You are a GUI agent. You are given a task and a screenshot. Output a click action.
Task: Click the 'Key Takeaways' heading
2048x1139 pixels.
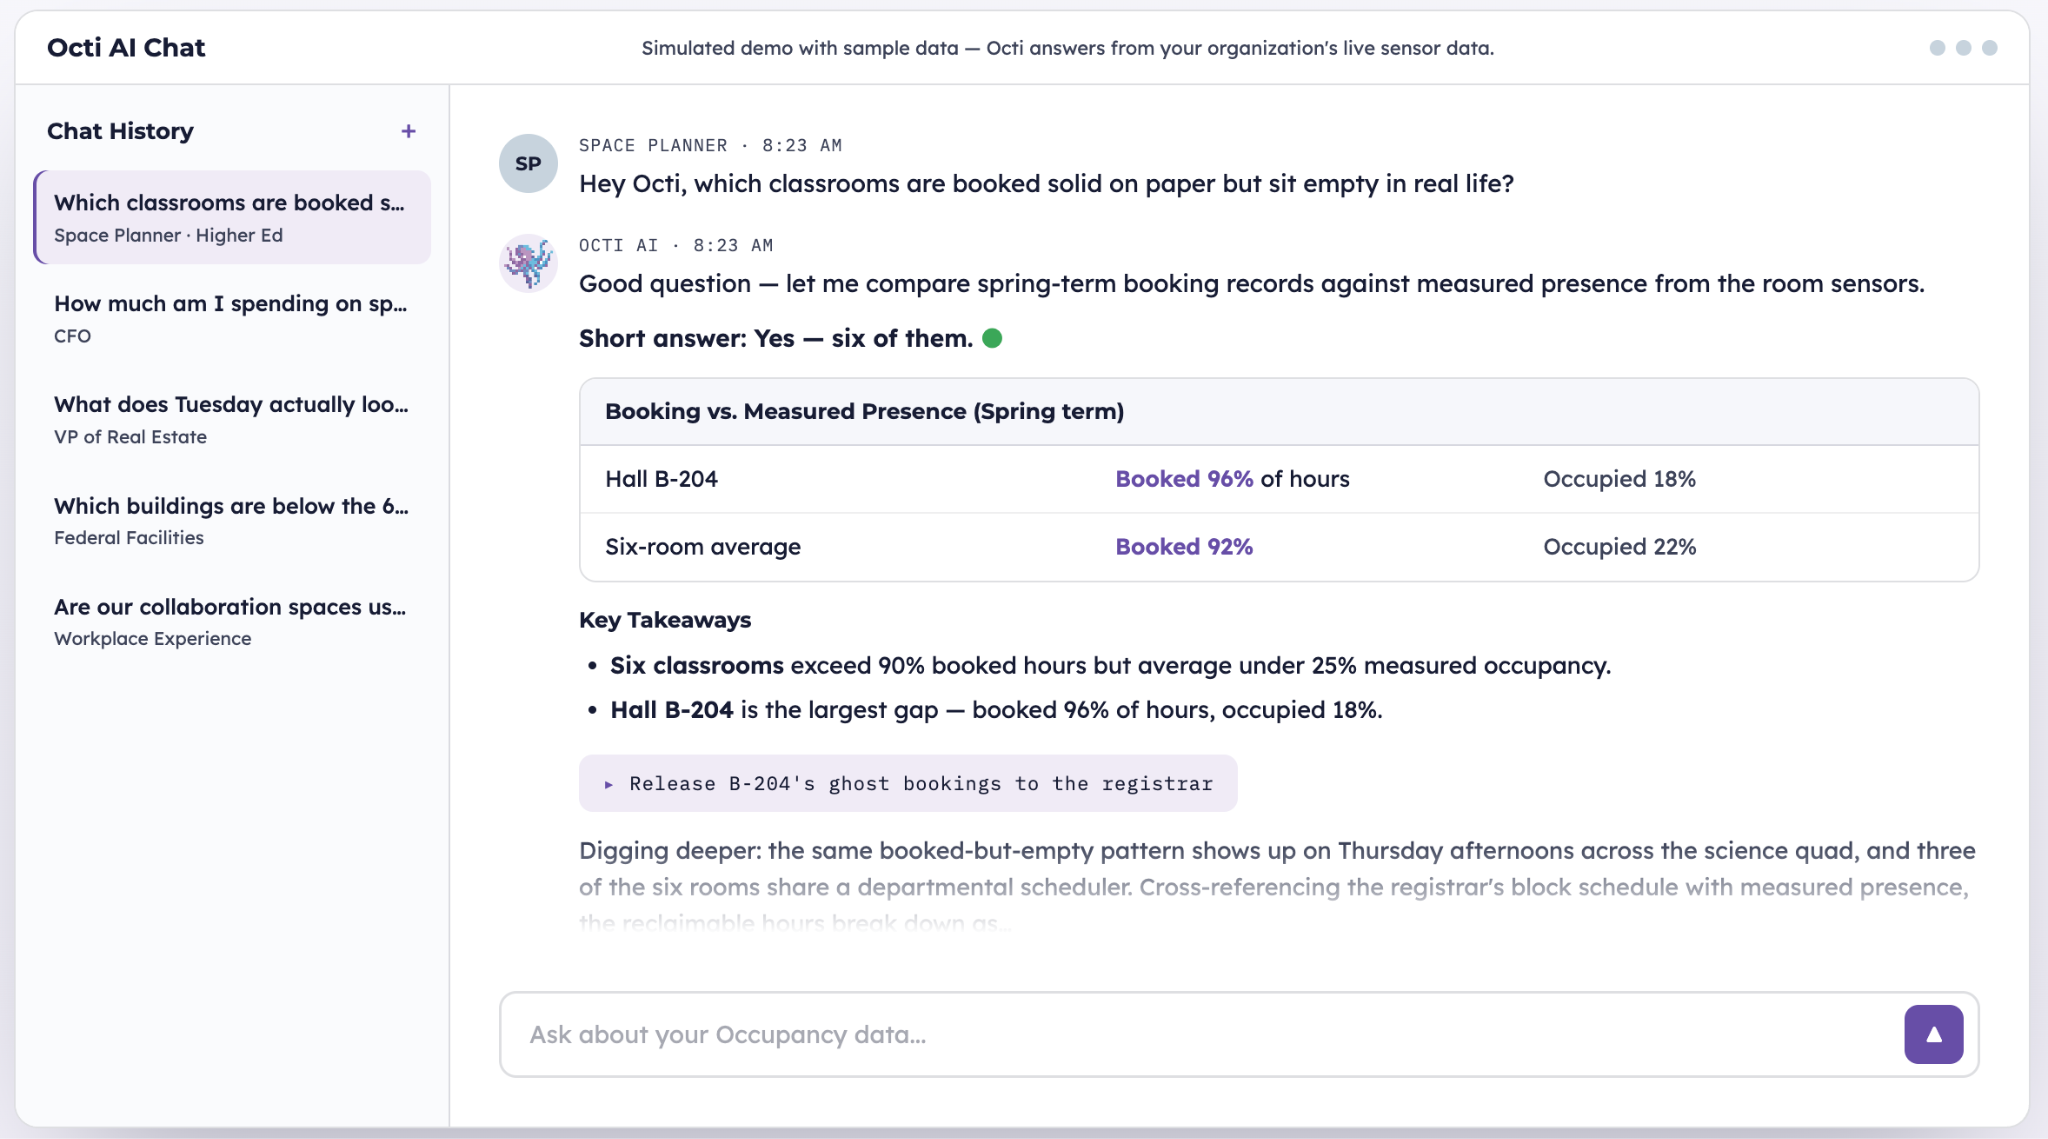[x=665, y=620]
